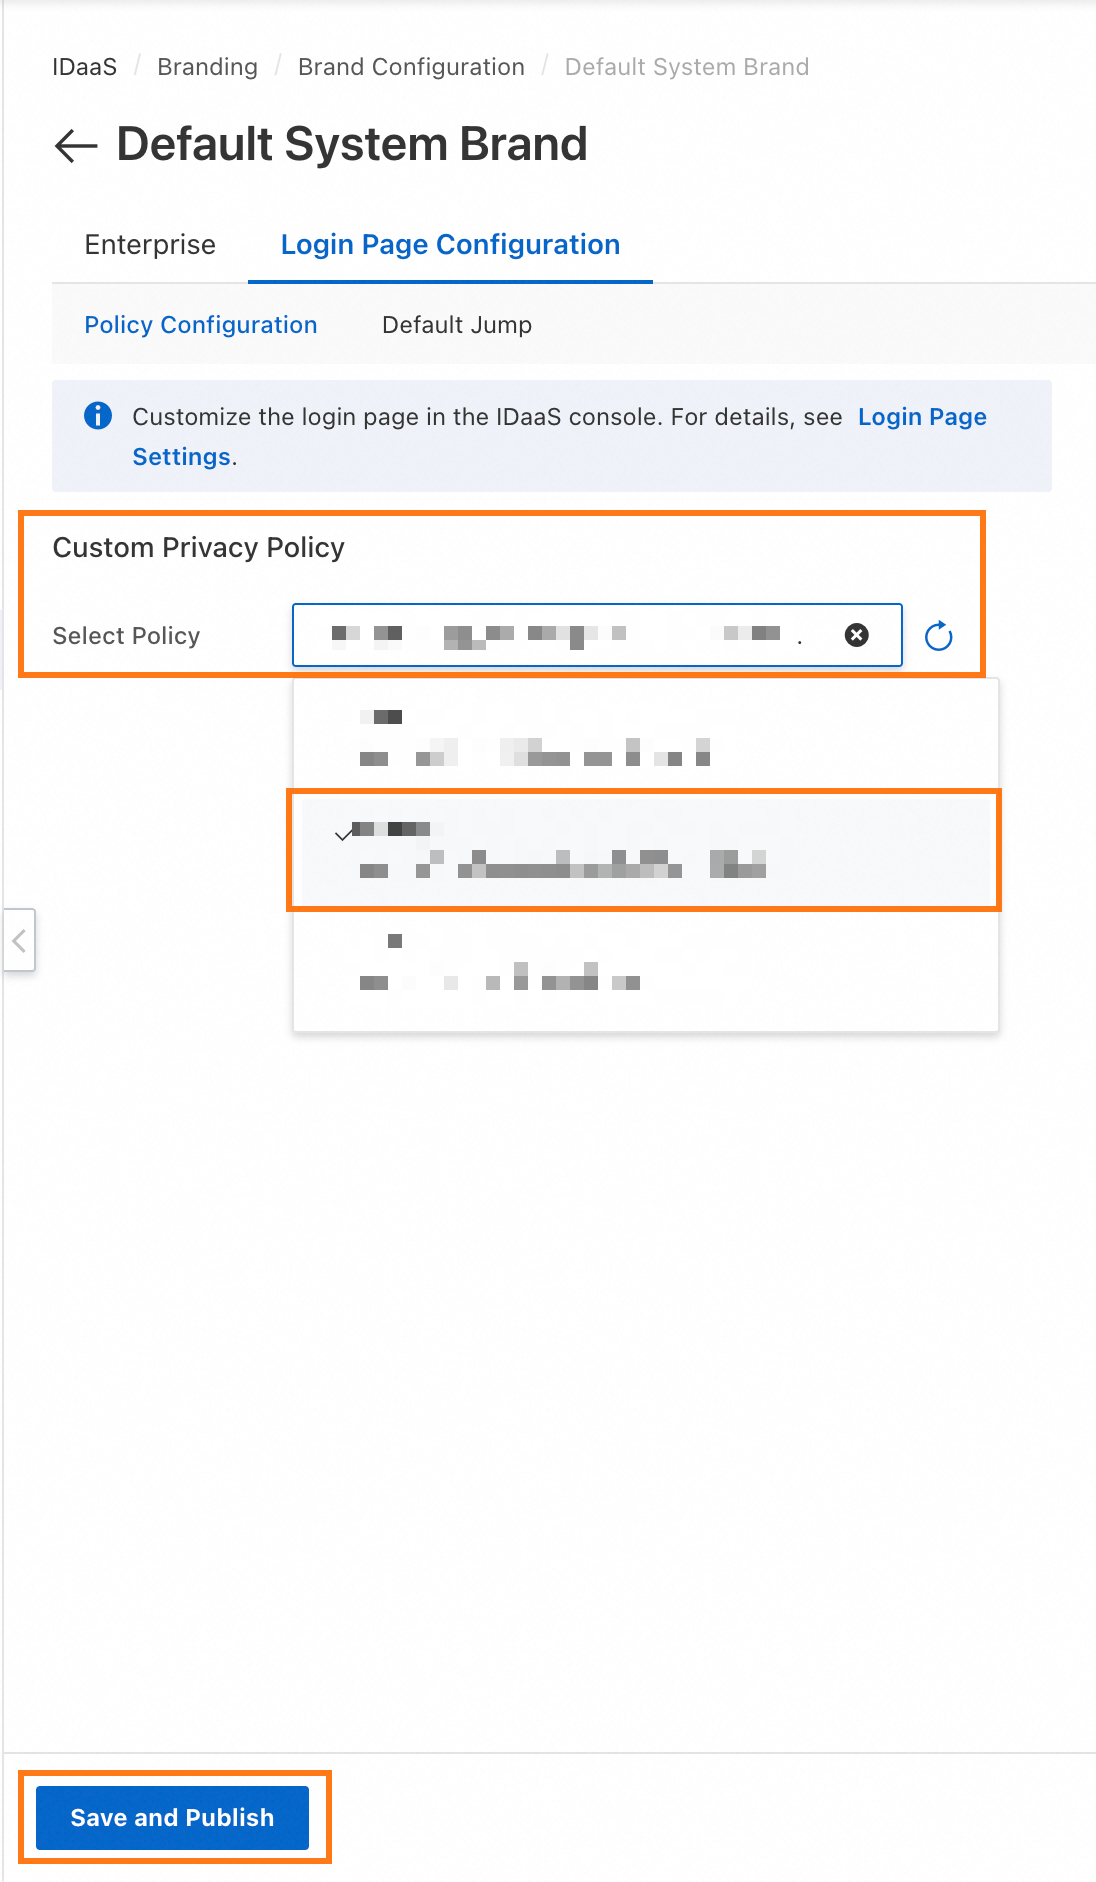Select the first policy option in the dropdown
This screenshot has height=1882, width=1096.
click(x=645, y=738)
